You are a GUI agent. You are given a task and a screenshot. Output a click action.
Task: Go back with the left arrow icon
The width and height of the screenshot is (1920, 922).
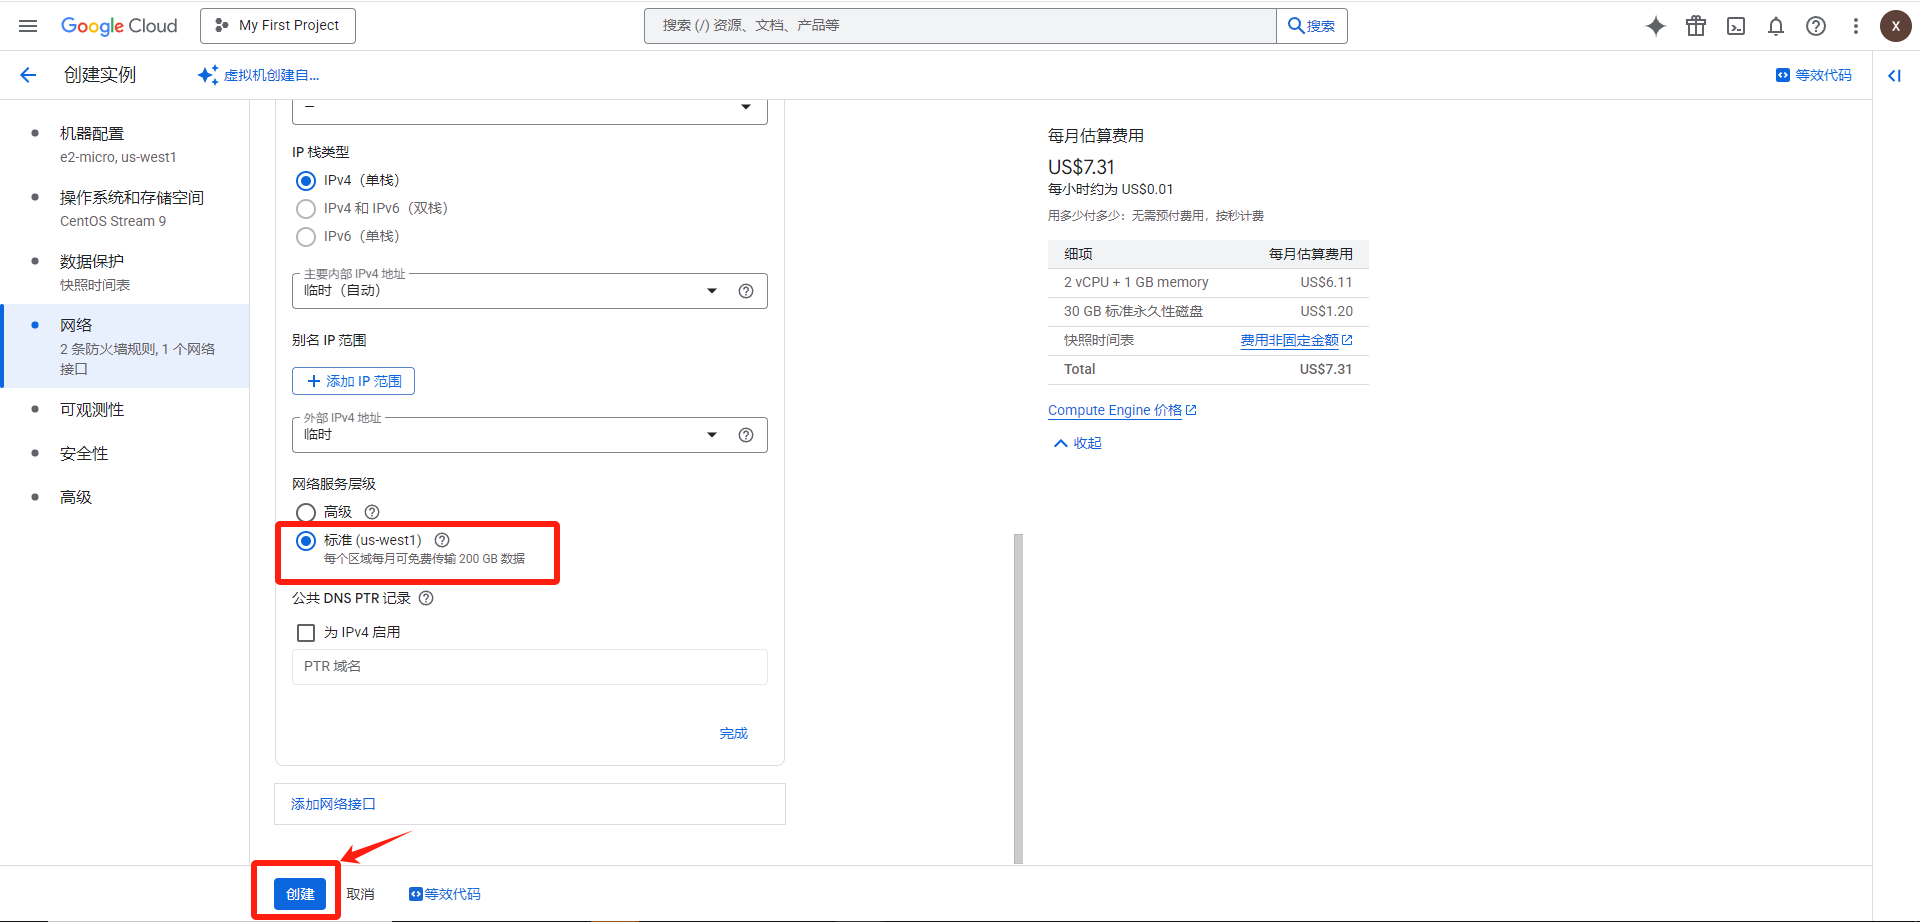28,75
